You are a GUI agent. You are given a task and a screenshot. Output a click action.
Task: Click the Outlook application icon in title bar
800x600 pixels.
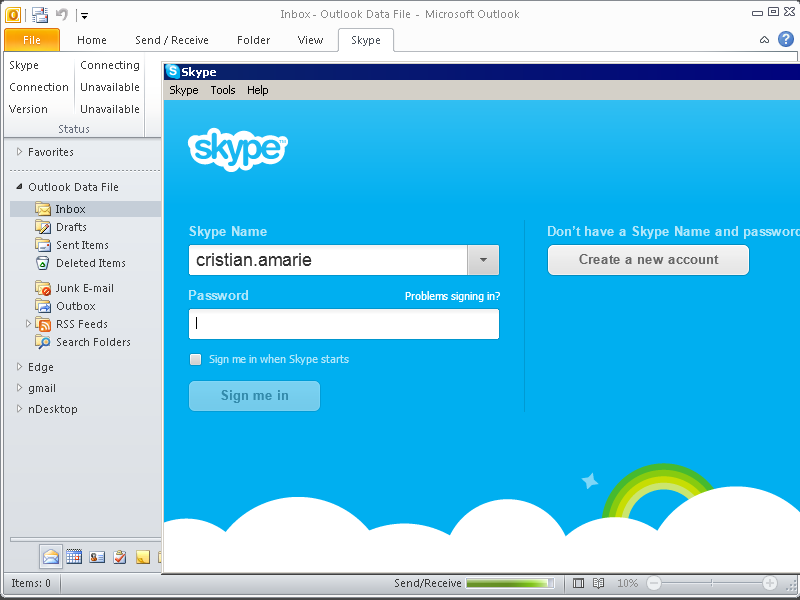tap(13, 15)
